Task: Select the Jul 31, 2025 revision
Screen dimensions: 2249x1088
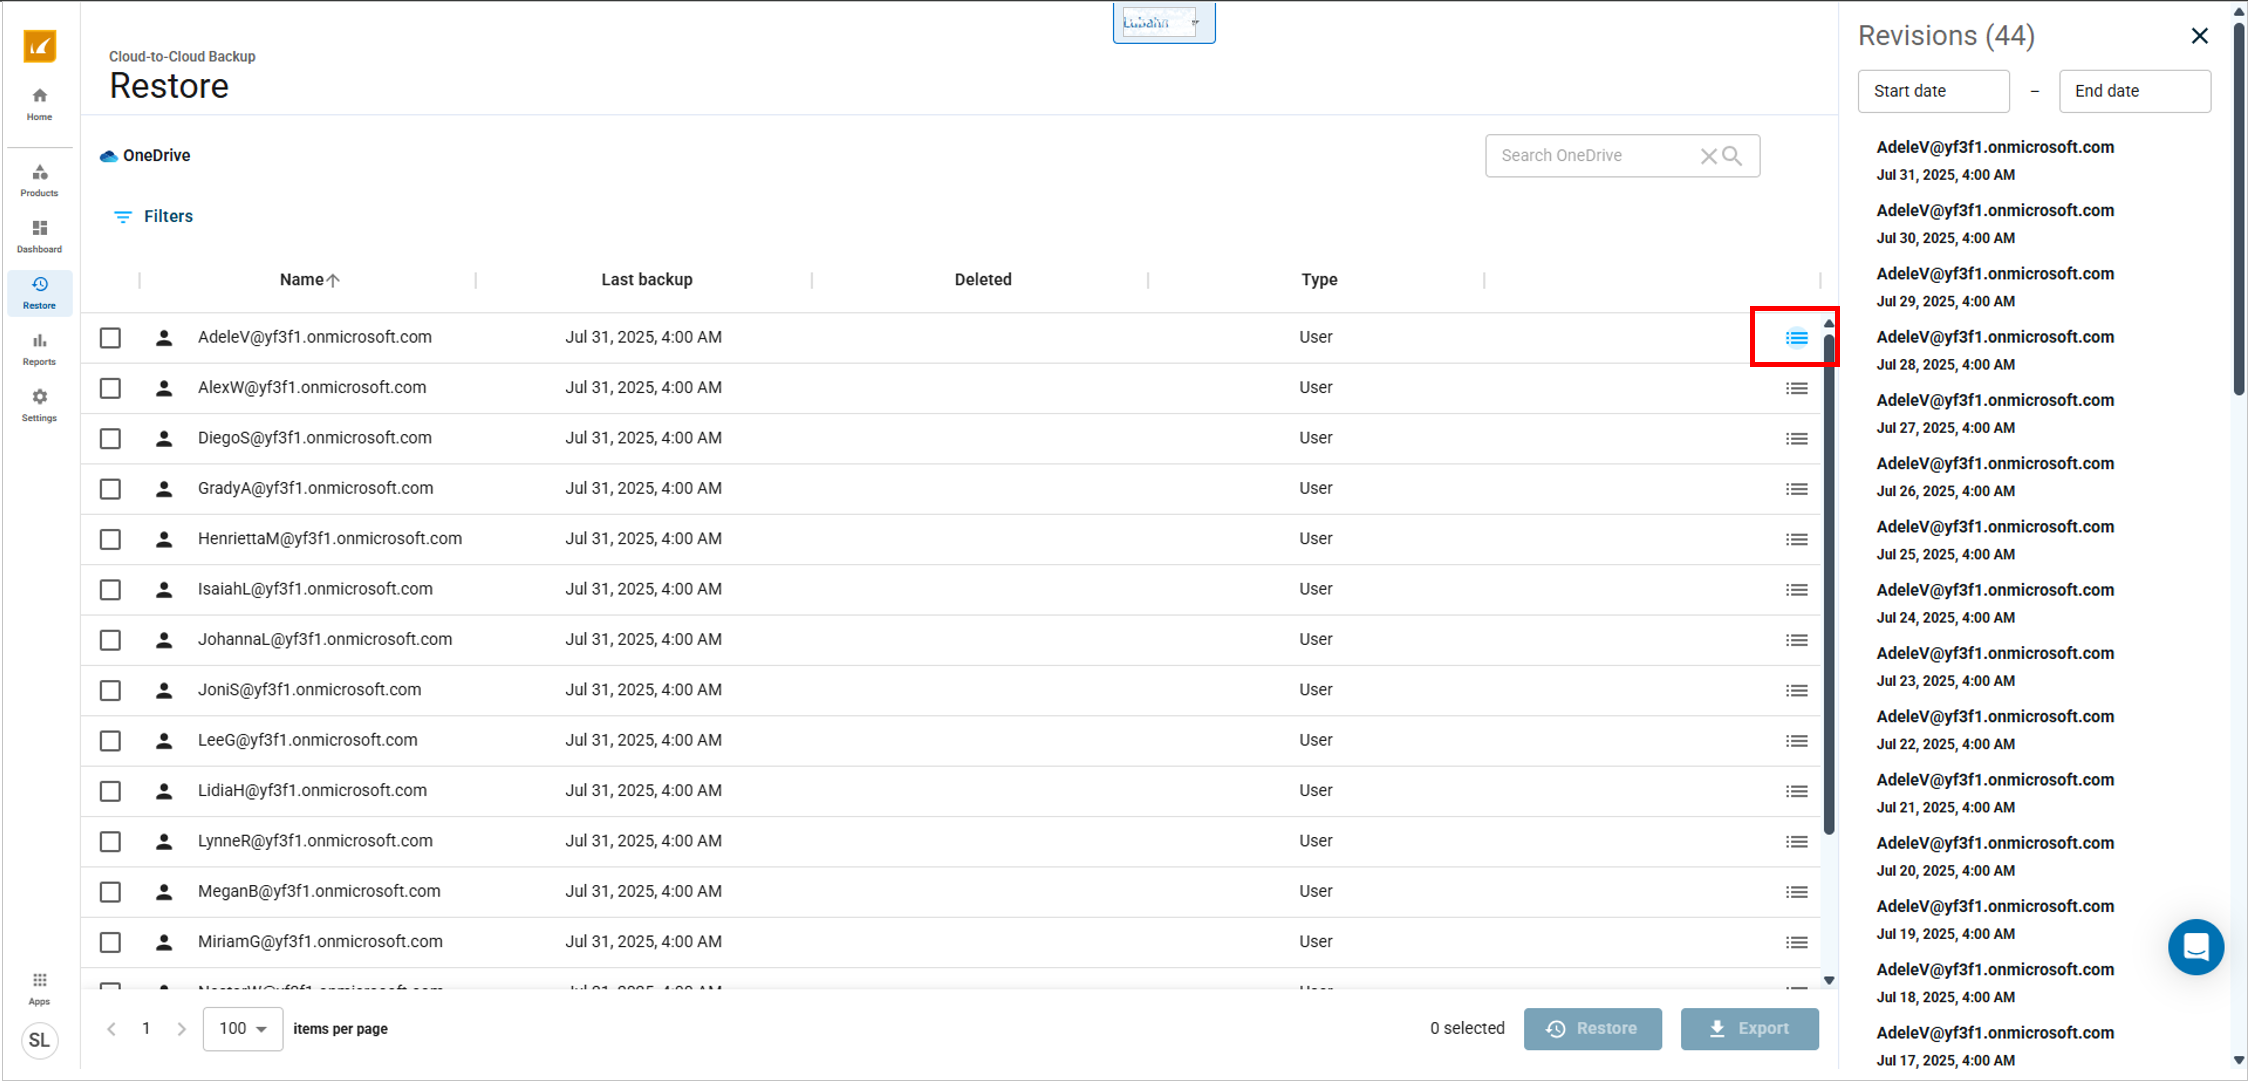Action: pos(1995,160)
